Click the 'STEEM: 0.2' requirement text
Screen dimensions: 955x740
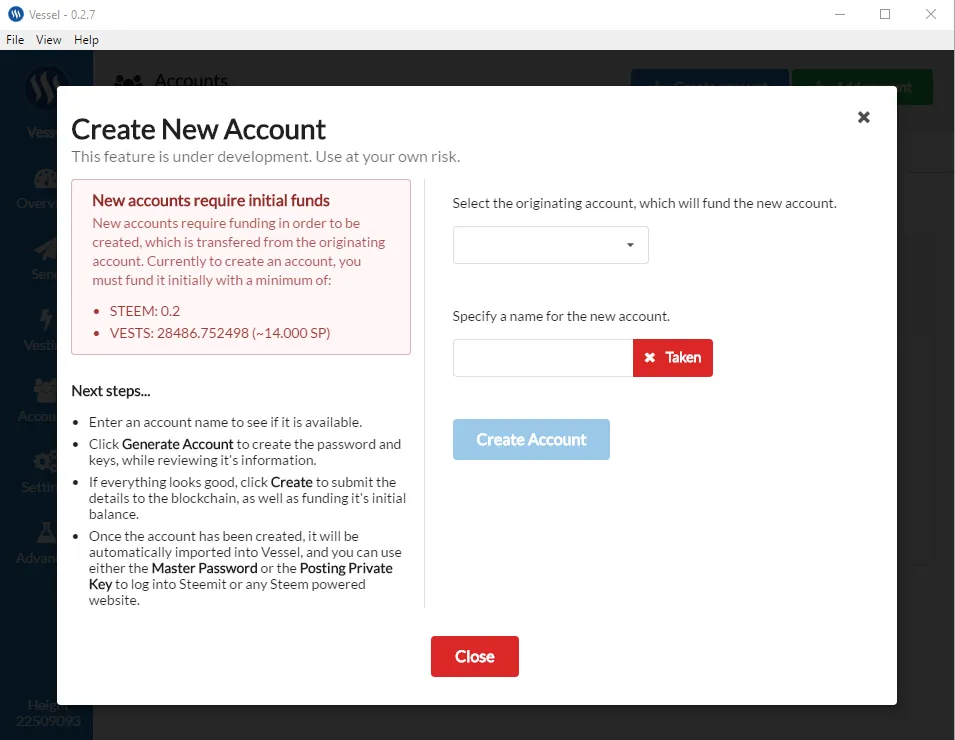tap(144, 311)
